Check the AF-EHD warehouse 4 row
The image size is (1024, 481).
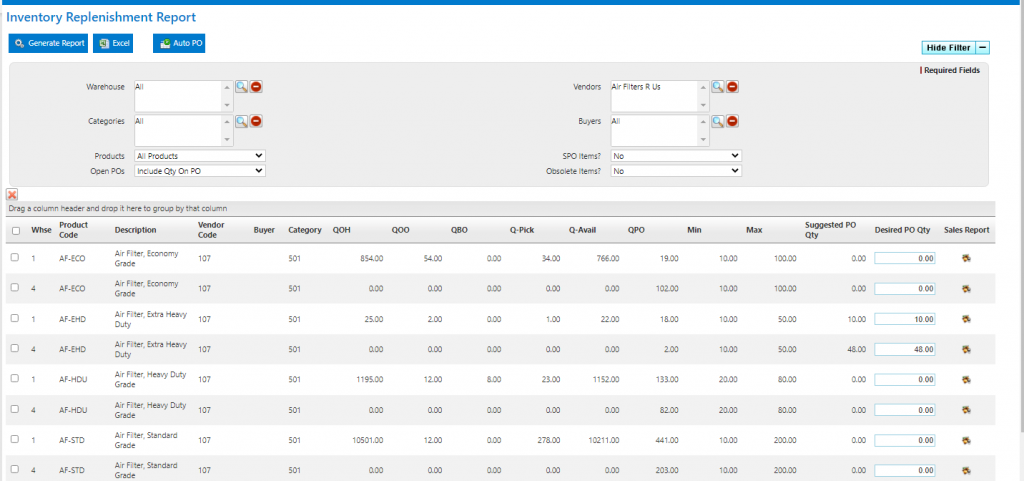tap(15, 349)
